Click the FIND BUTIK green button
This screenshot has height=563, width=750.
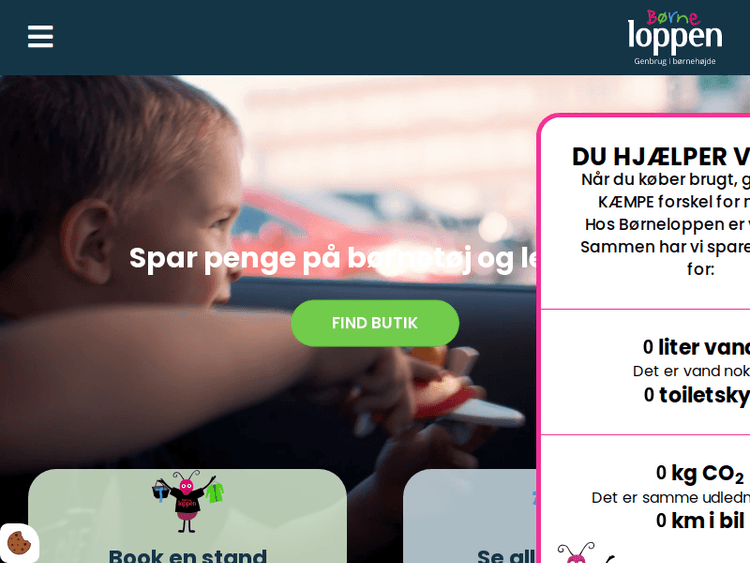pyautogui.click(x=375, y=323)
